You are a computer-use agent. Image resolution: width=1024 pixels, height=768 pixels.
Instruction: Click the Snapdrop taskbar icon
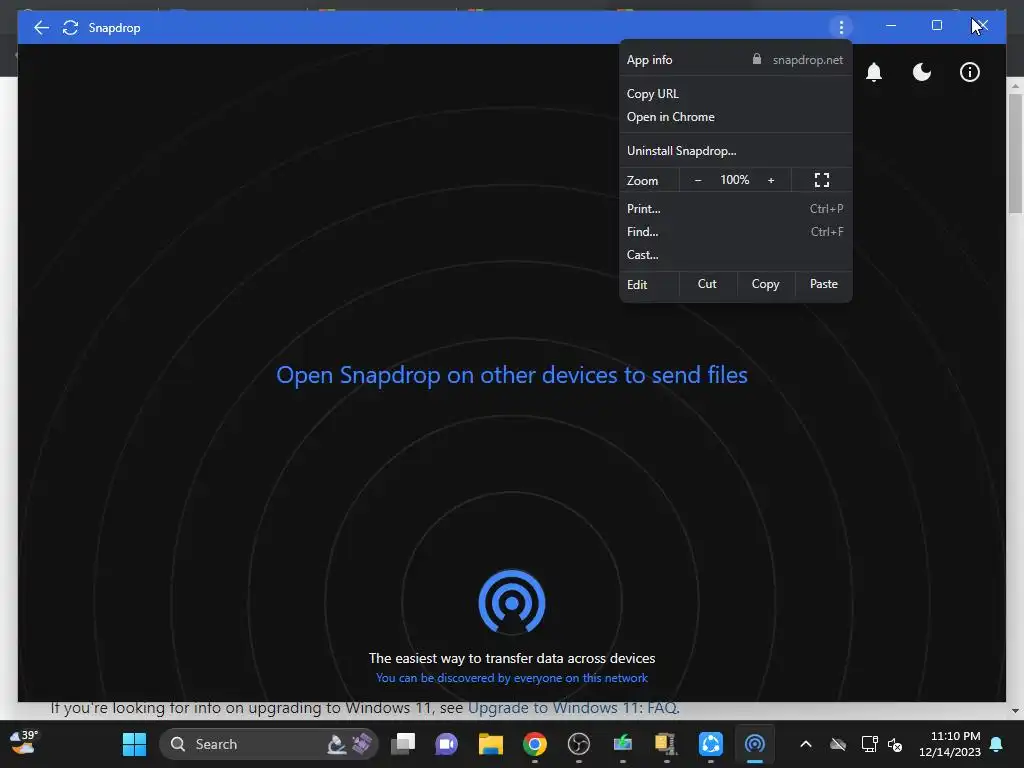pos(754,744)
